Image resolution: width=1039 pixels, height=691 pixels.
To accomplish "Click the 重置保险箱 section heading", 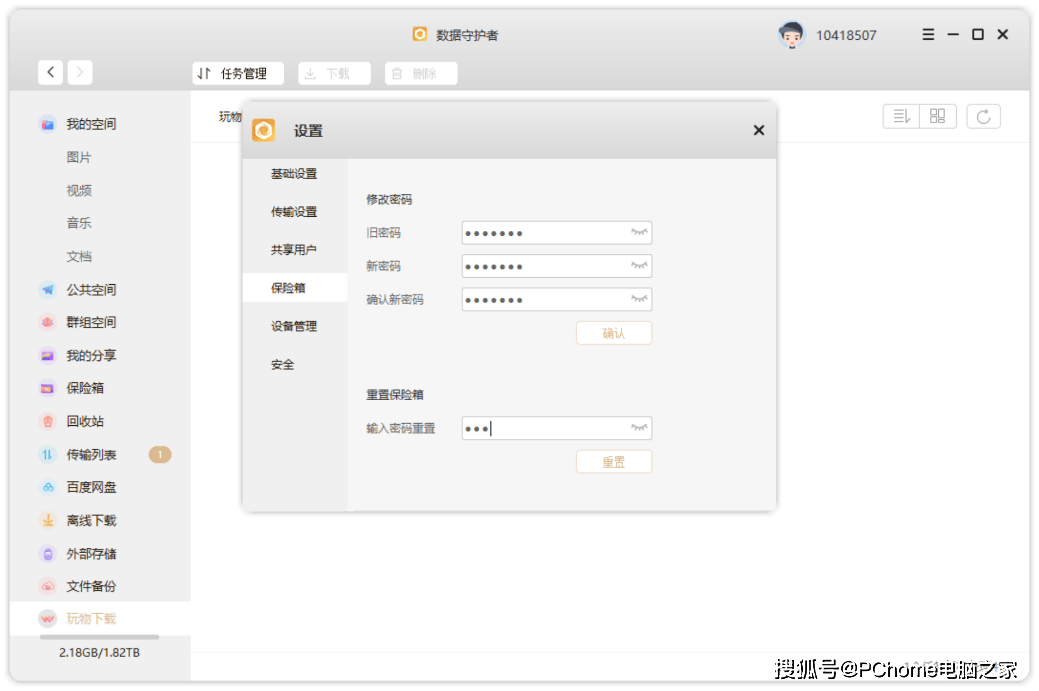I will [x=395, y=395].
